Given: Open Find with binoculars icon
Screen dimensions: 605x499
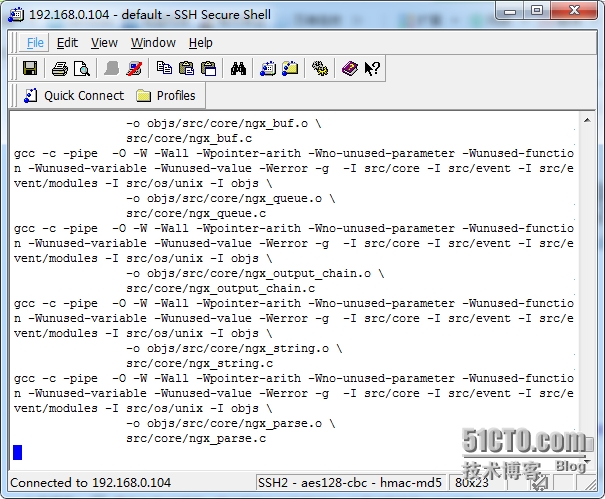Looking at the screenshot, I should click(238, 69).
